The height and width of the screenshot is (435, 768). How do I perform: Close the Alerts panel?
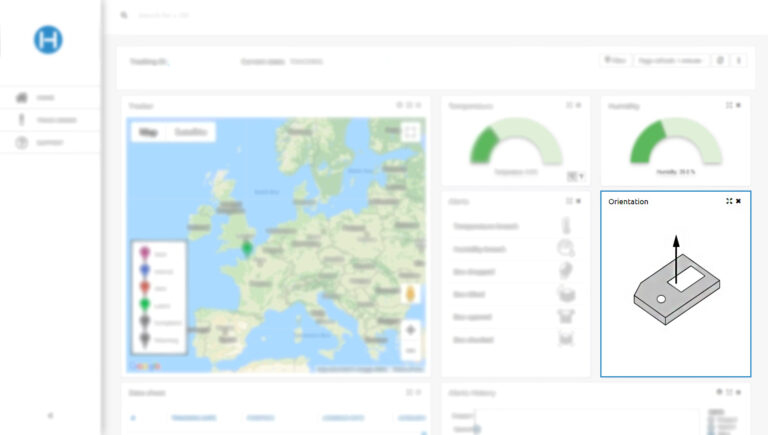point(578,201)
